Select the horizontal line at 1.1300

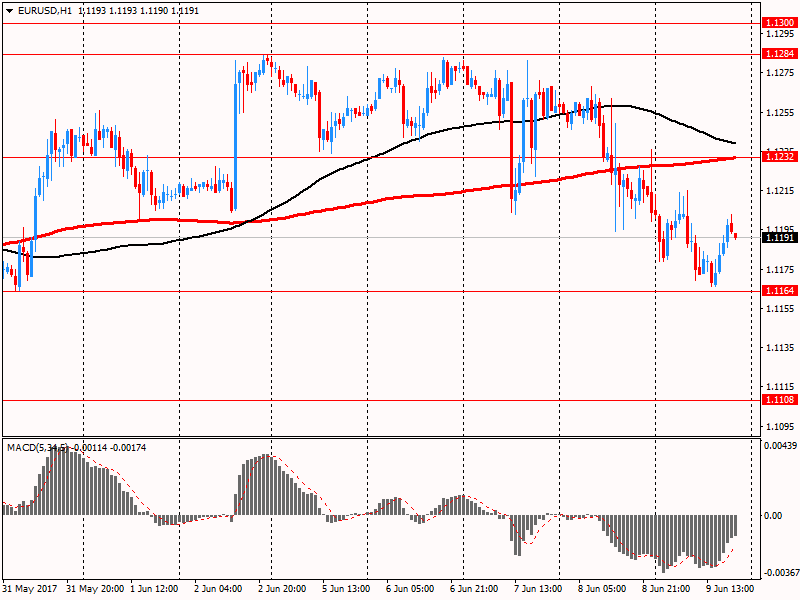pos(381,23)
